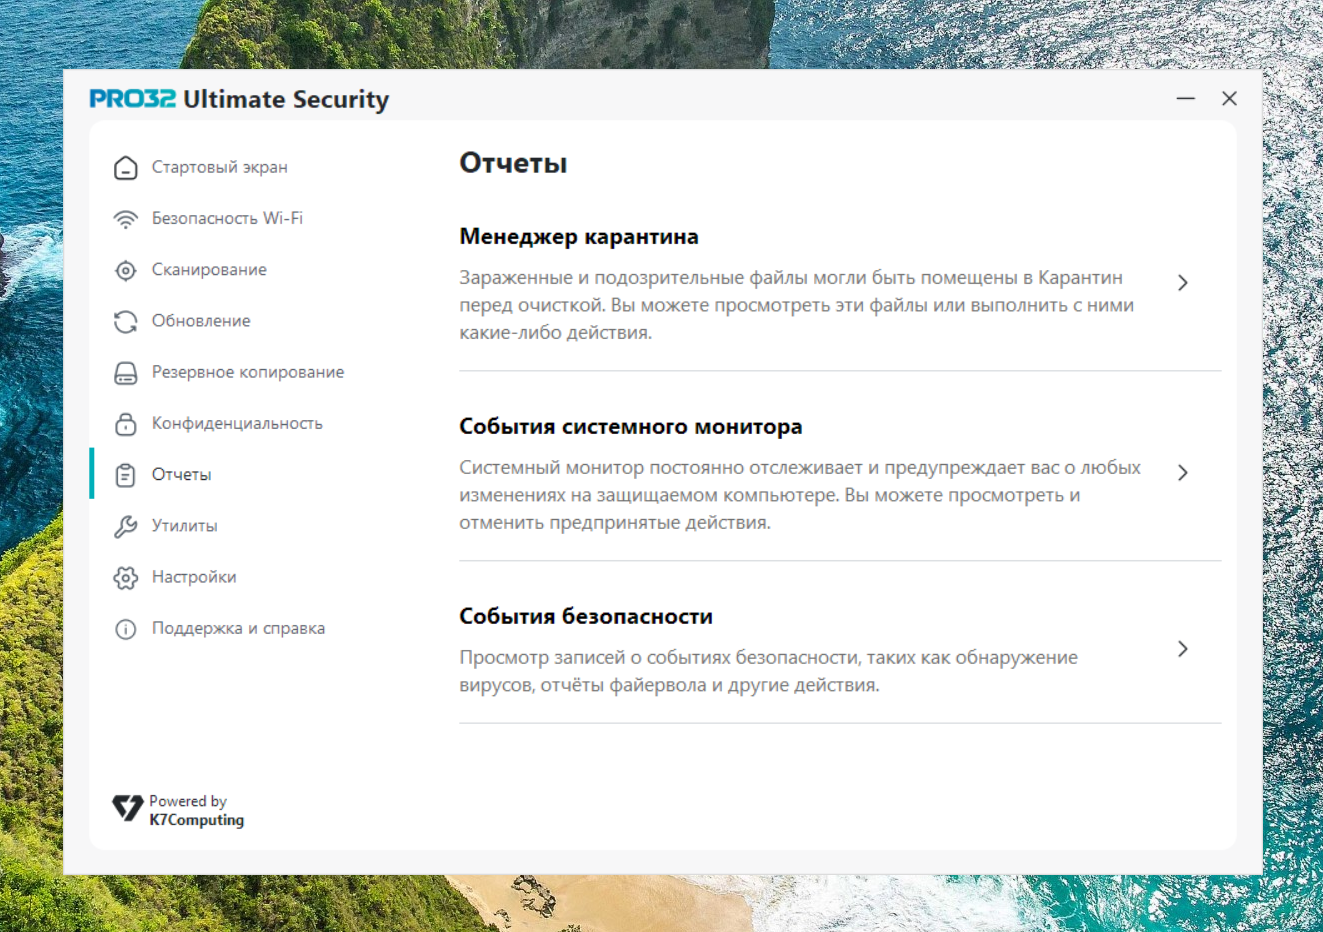Click the gear icon beside Настройки
The image size is (1323, 932).
coord(125,578)
